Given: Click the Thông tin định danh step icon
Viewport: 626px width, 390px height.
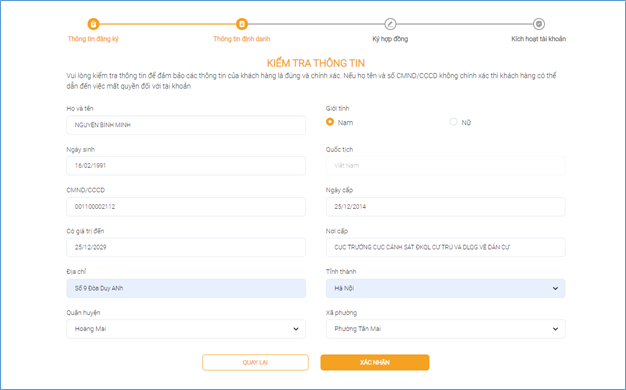Looking at the screenshot, I should 242,24.
